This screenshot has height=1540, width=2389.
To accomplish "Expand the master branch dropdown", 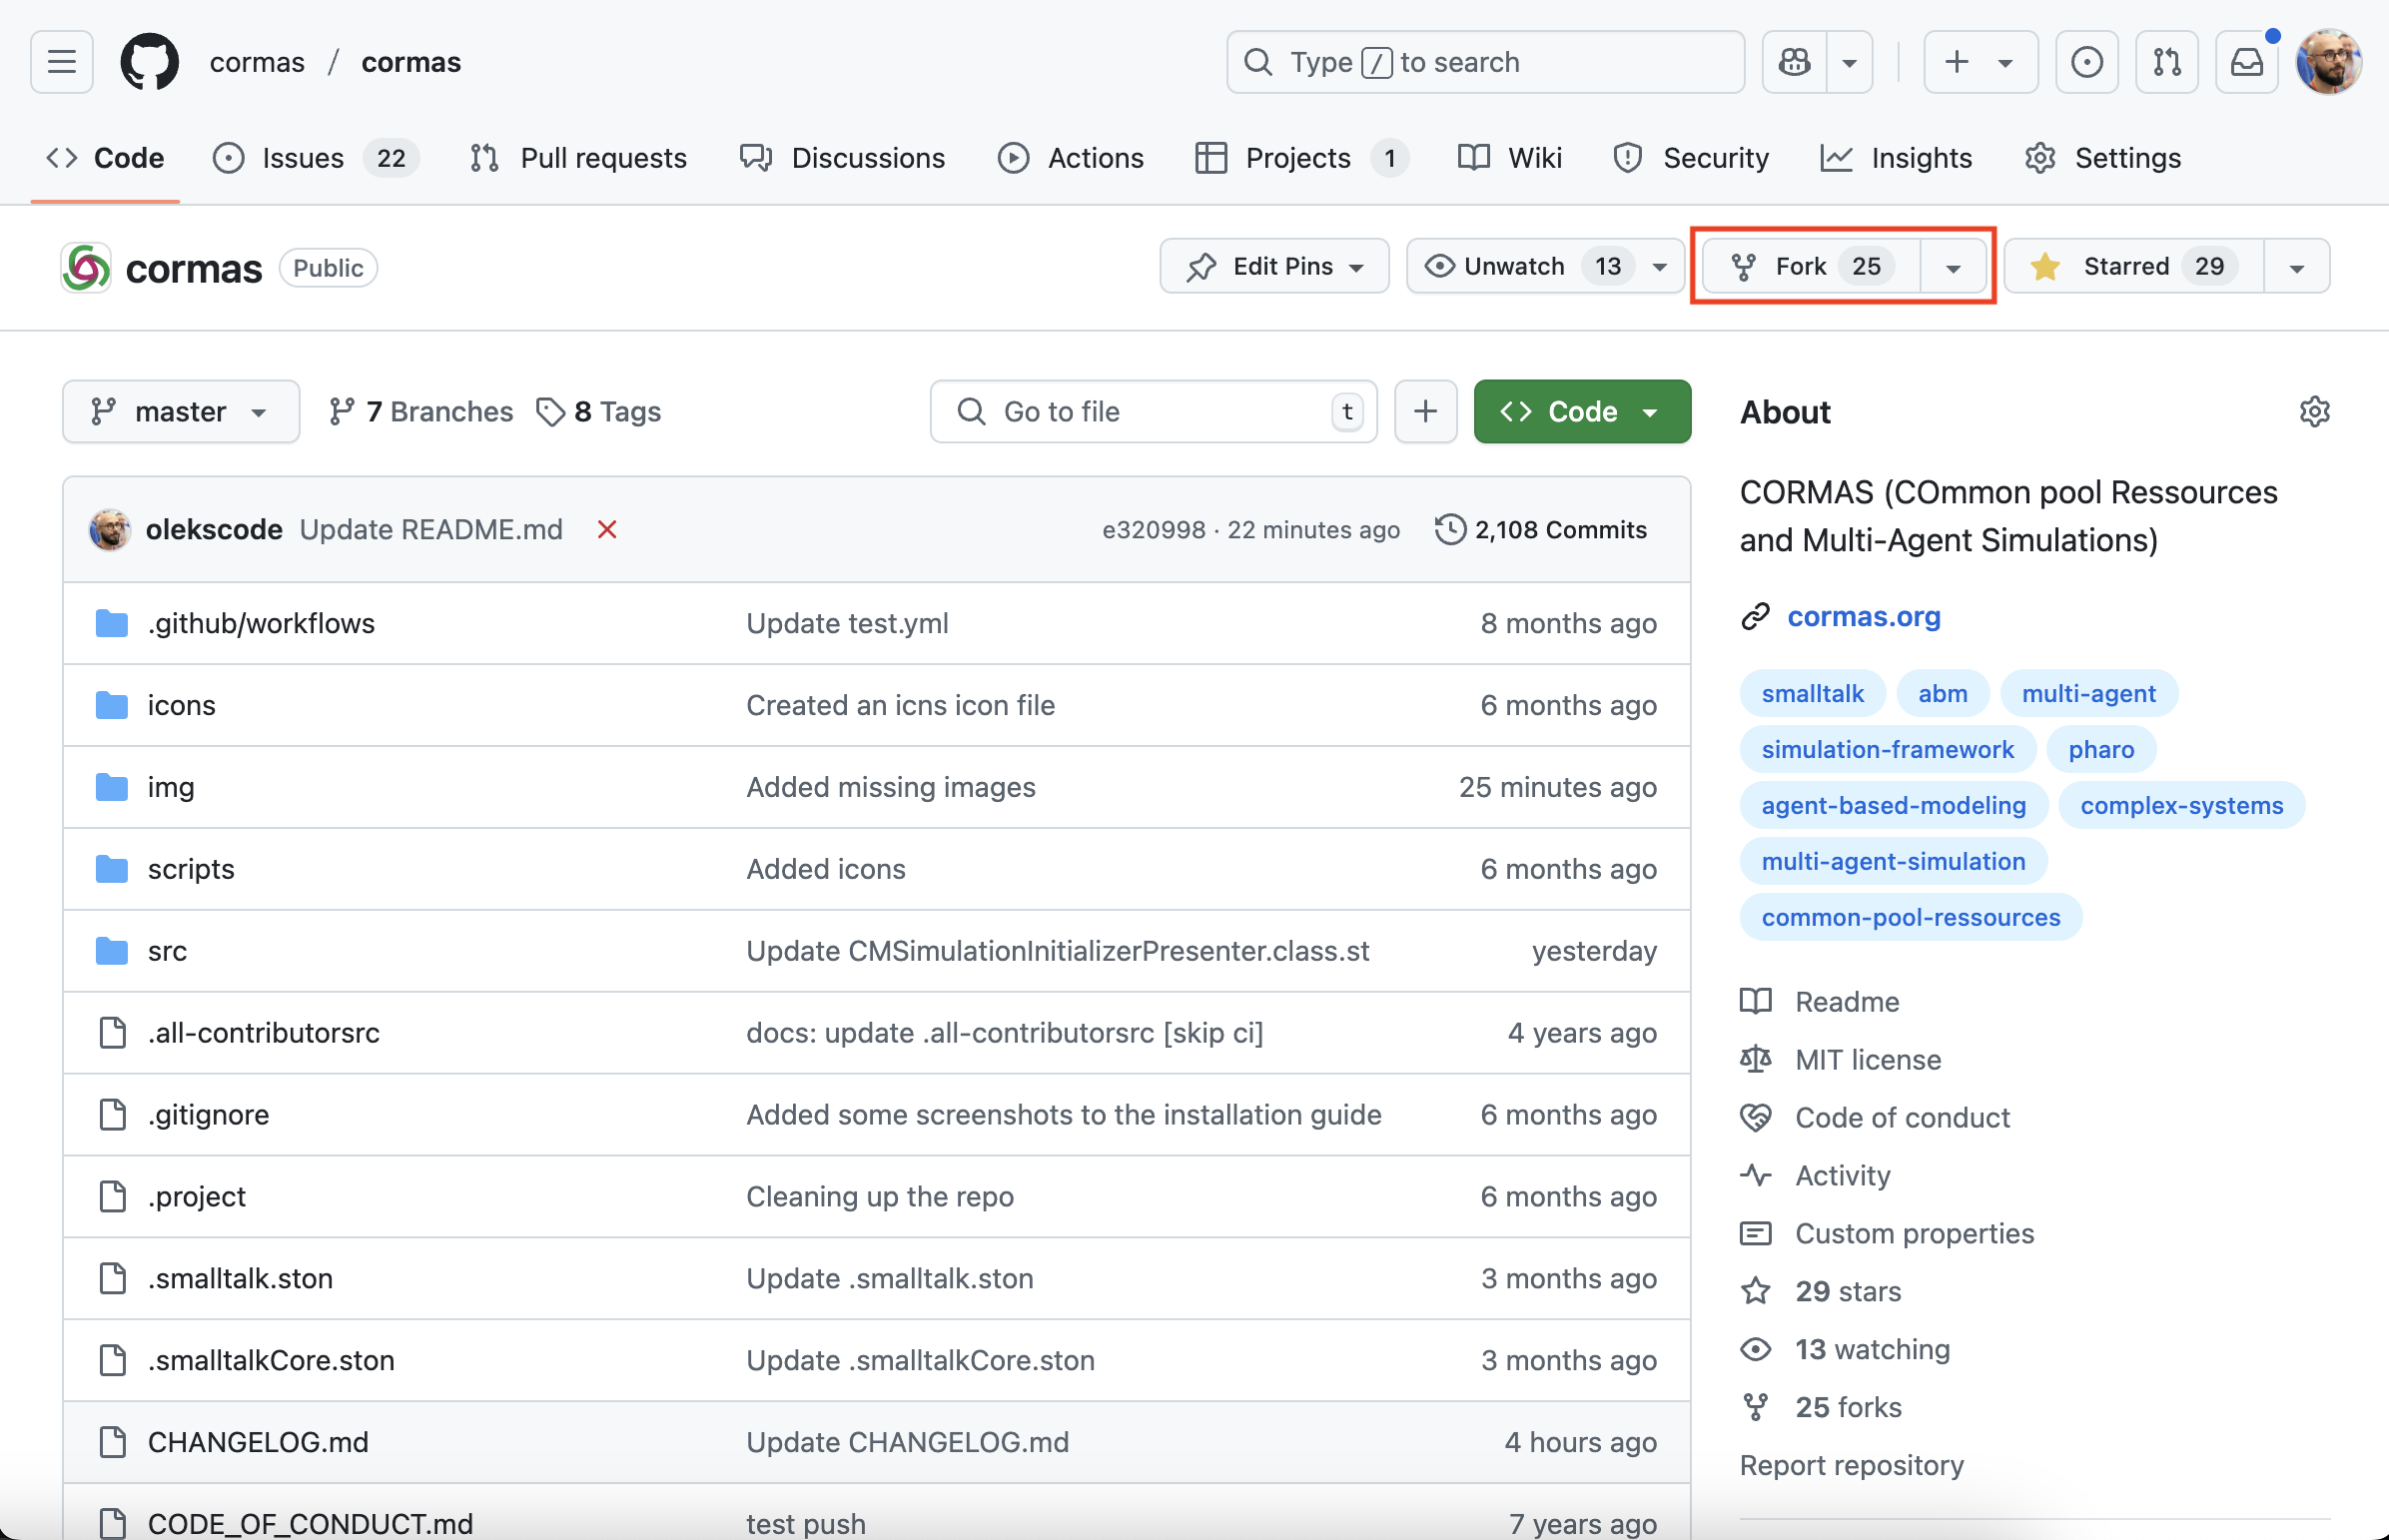I will click(x=181, y=412).
